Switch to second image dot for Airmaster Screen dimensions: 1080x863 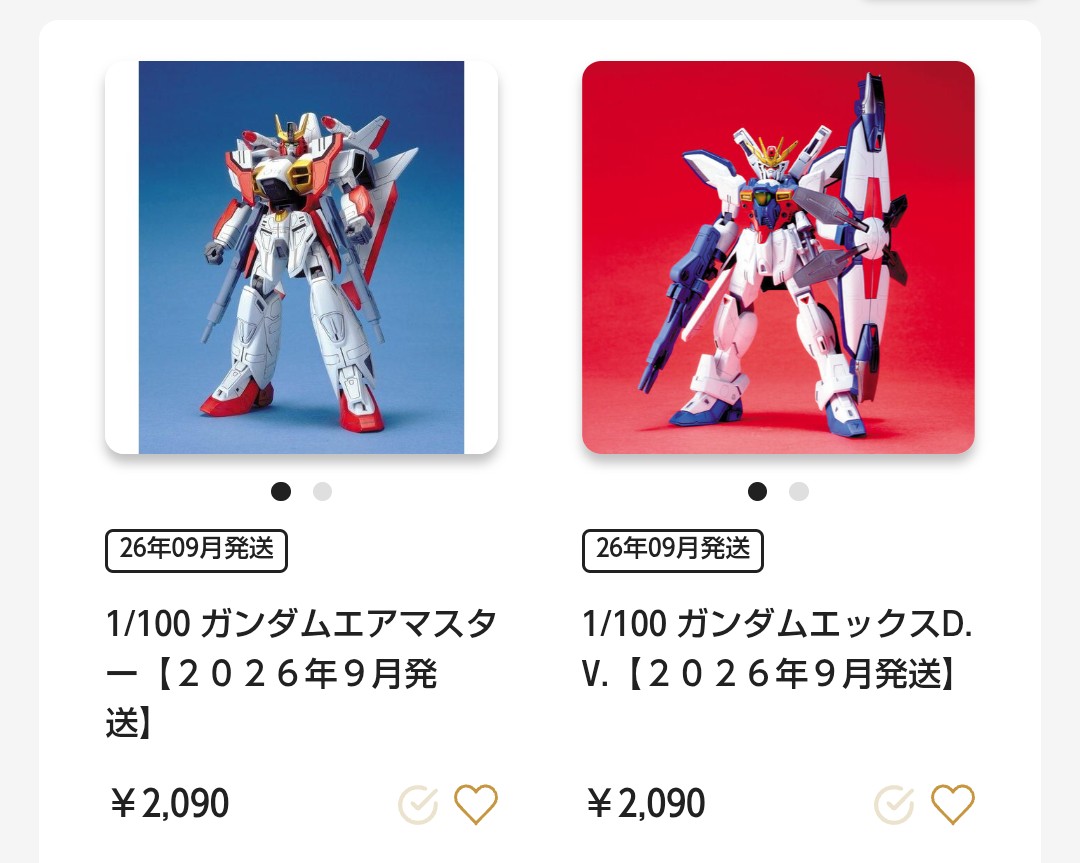[322, 492]
